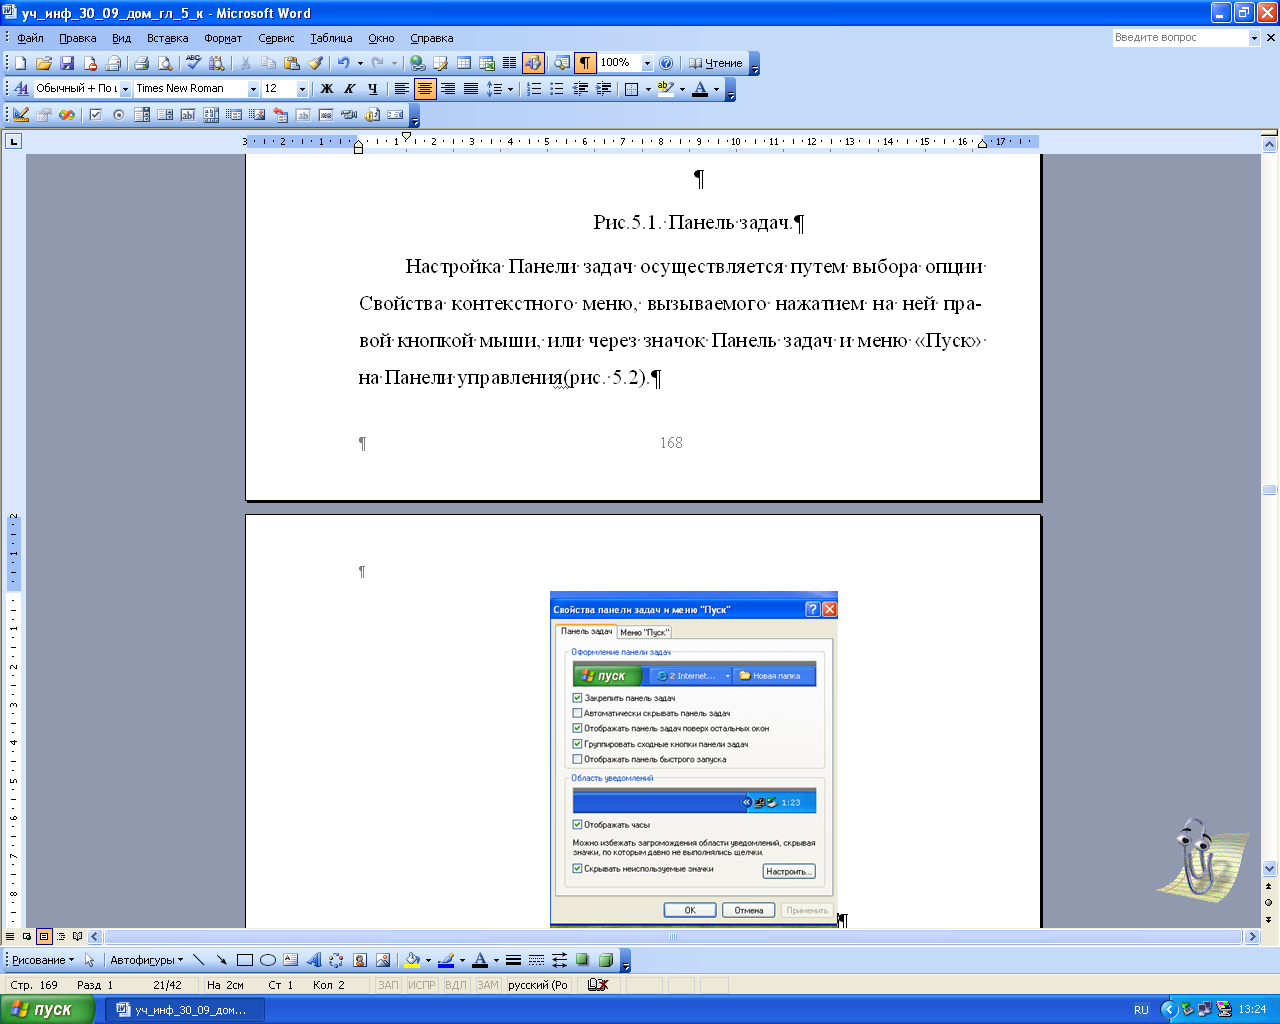Expand the line spacing dropdown arrow
The height and width of the screenshot is (1024, 1280).
point(510,89)
